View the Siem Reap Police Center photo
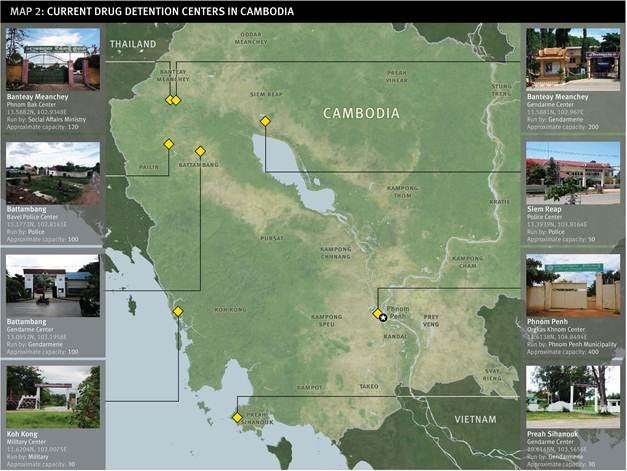This screenshot has height=471, width=627. point(573,173)
